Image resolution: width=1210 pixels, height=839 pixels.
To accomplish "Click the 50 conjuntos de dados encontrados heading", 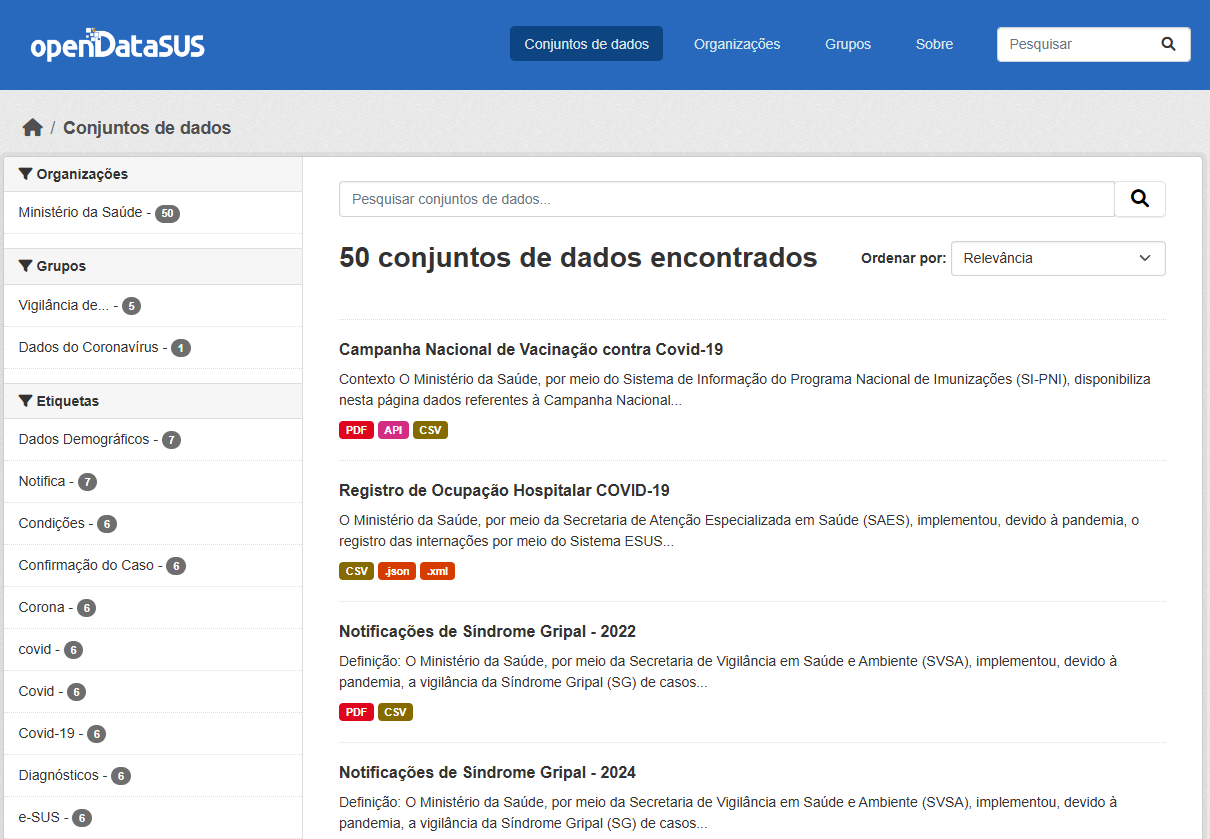I will click(578, 258).
